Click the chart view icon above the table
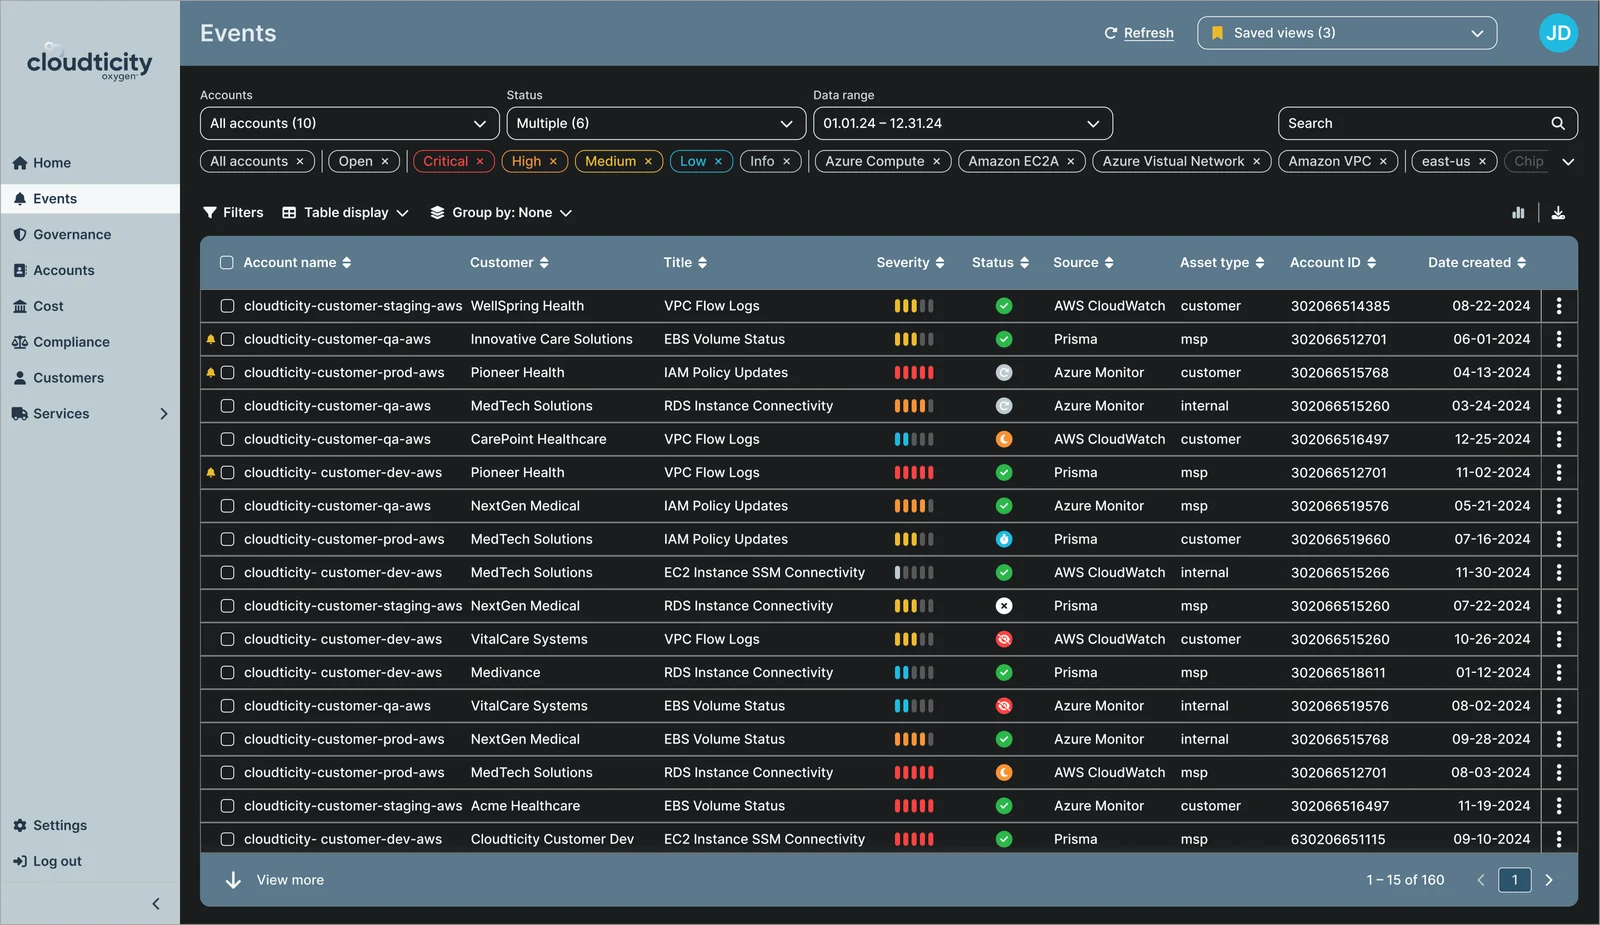1600x925 pixels. (1518, 213)
